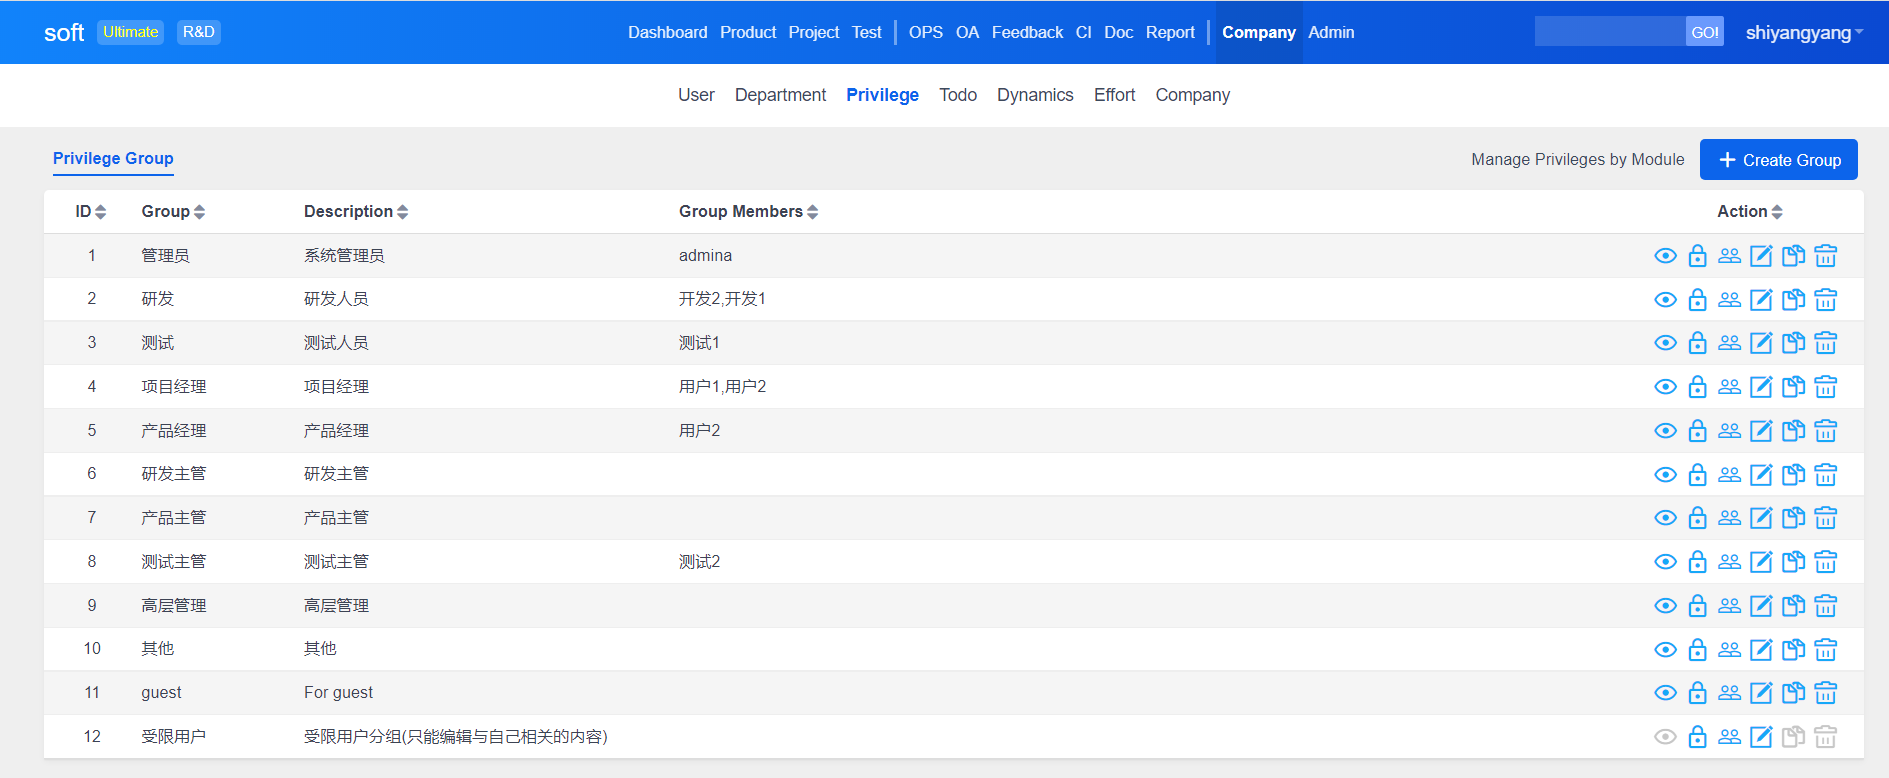Delete the 产品经理 group with the trash icon

click(1825, 431)
